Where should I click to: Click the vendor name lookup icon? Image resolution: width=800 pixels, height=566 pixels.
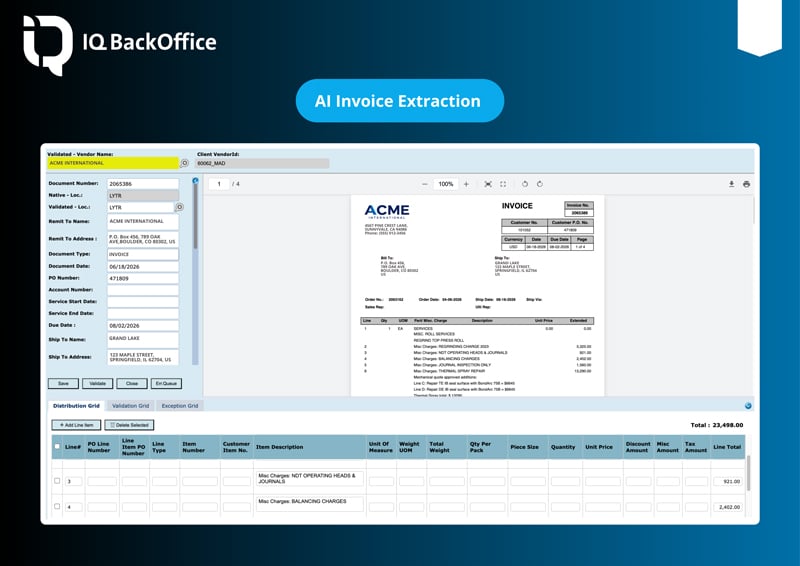[185, 163]
